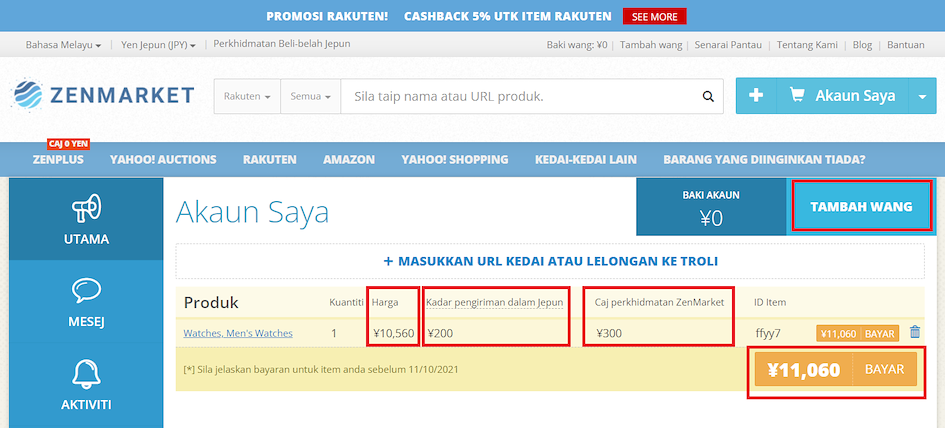Open Bantuan link

click(x=906, y=45)
